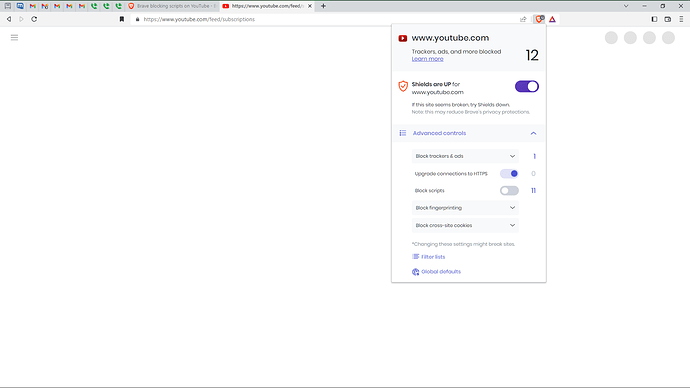Restore down the Brave window
690x388 pixels.
[663, 6]
